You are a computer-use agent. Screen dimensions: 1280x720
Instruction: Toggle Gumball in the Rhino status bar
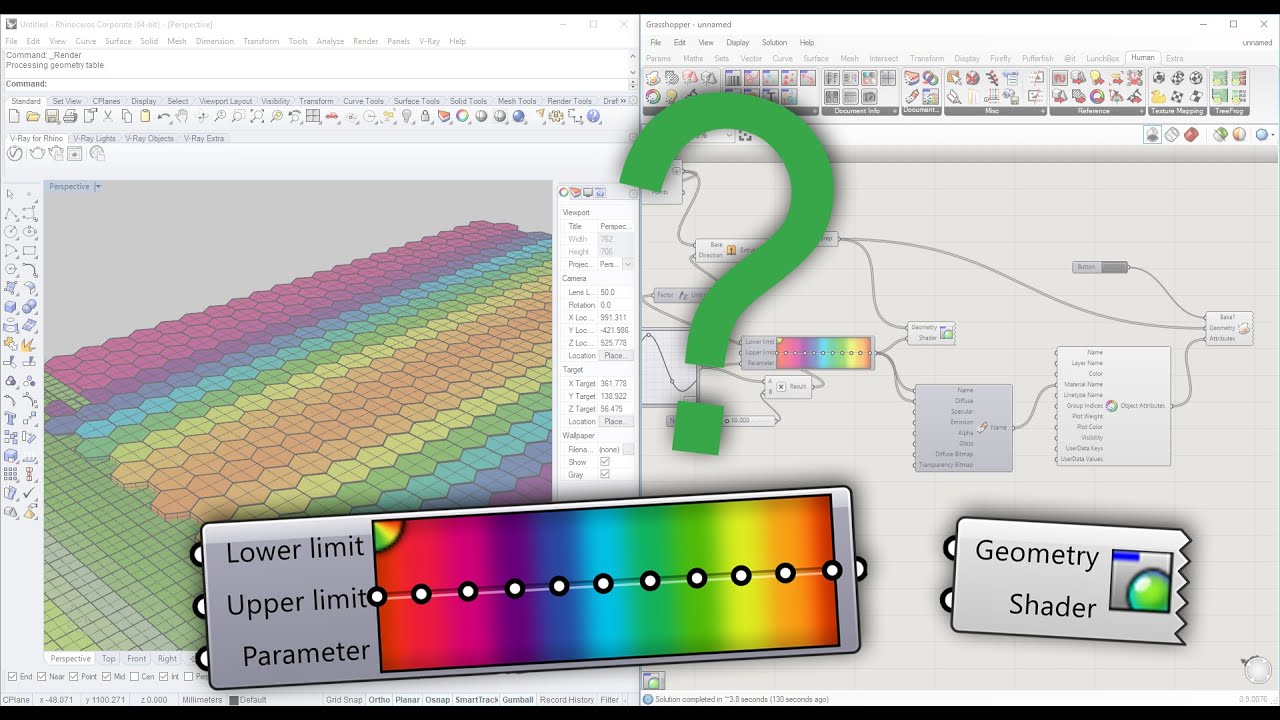[518, 700]
